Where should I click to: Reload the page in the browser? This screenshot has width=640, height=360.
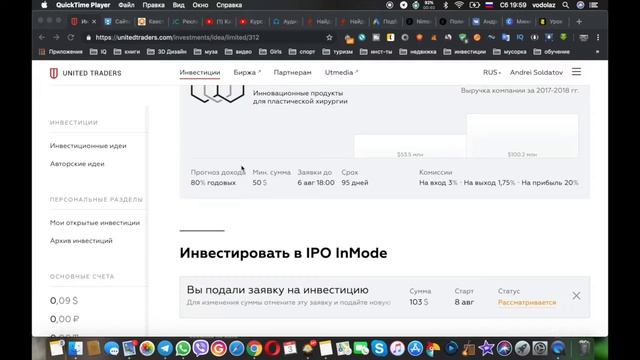point(71,37)
